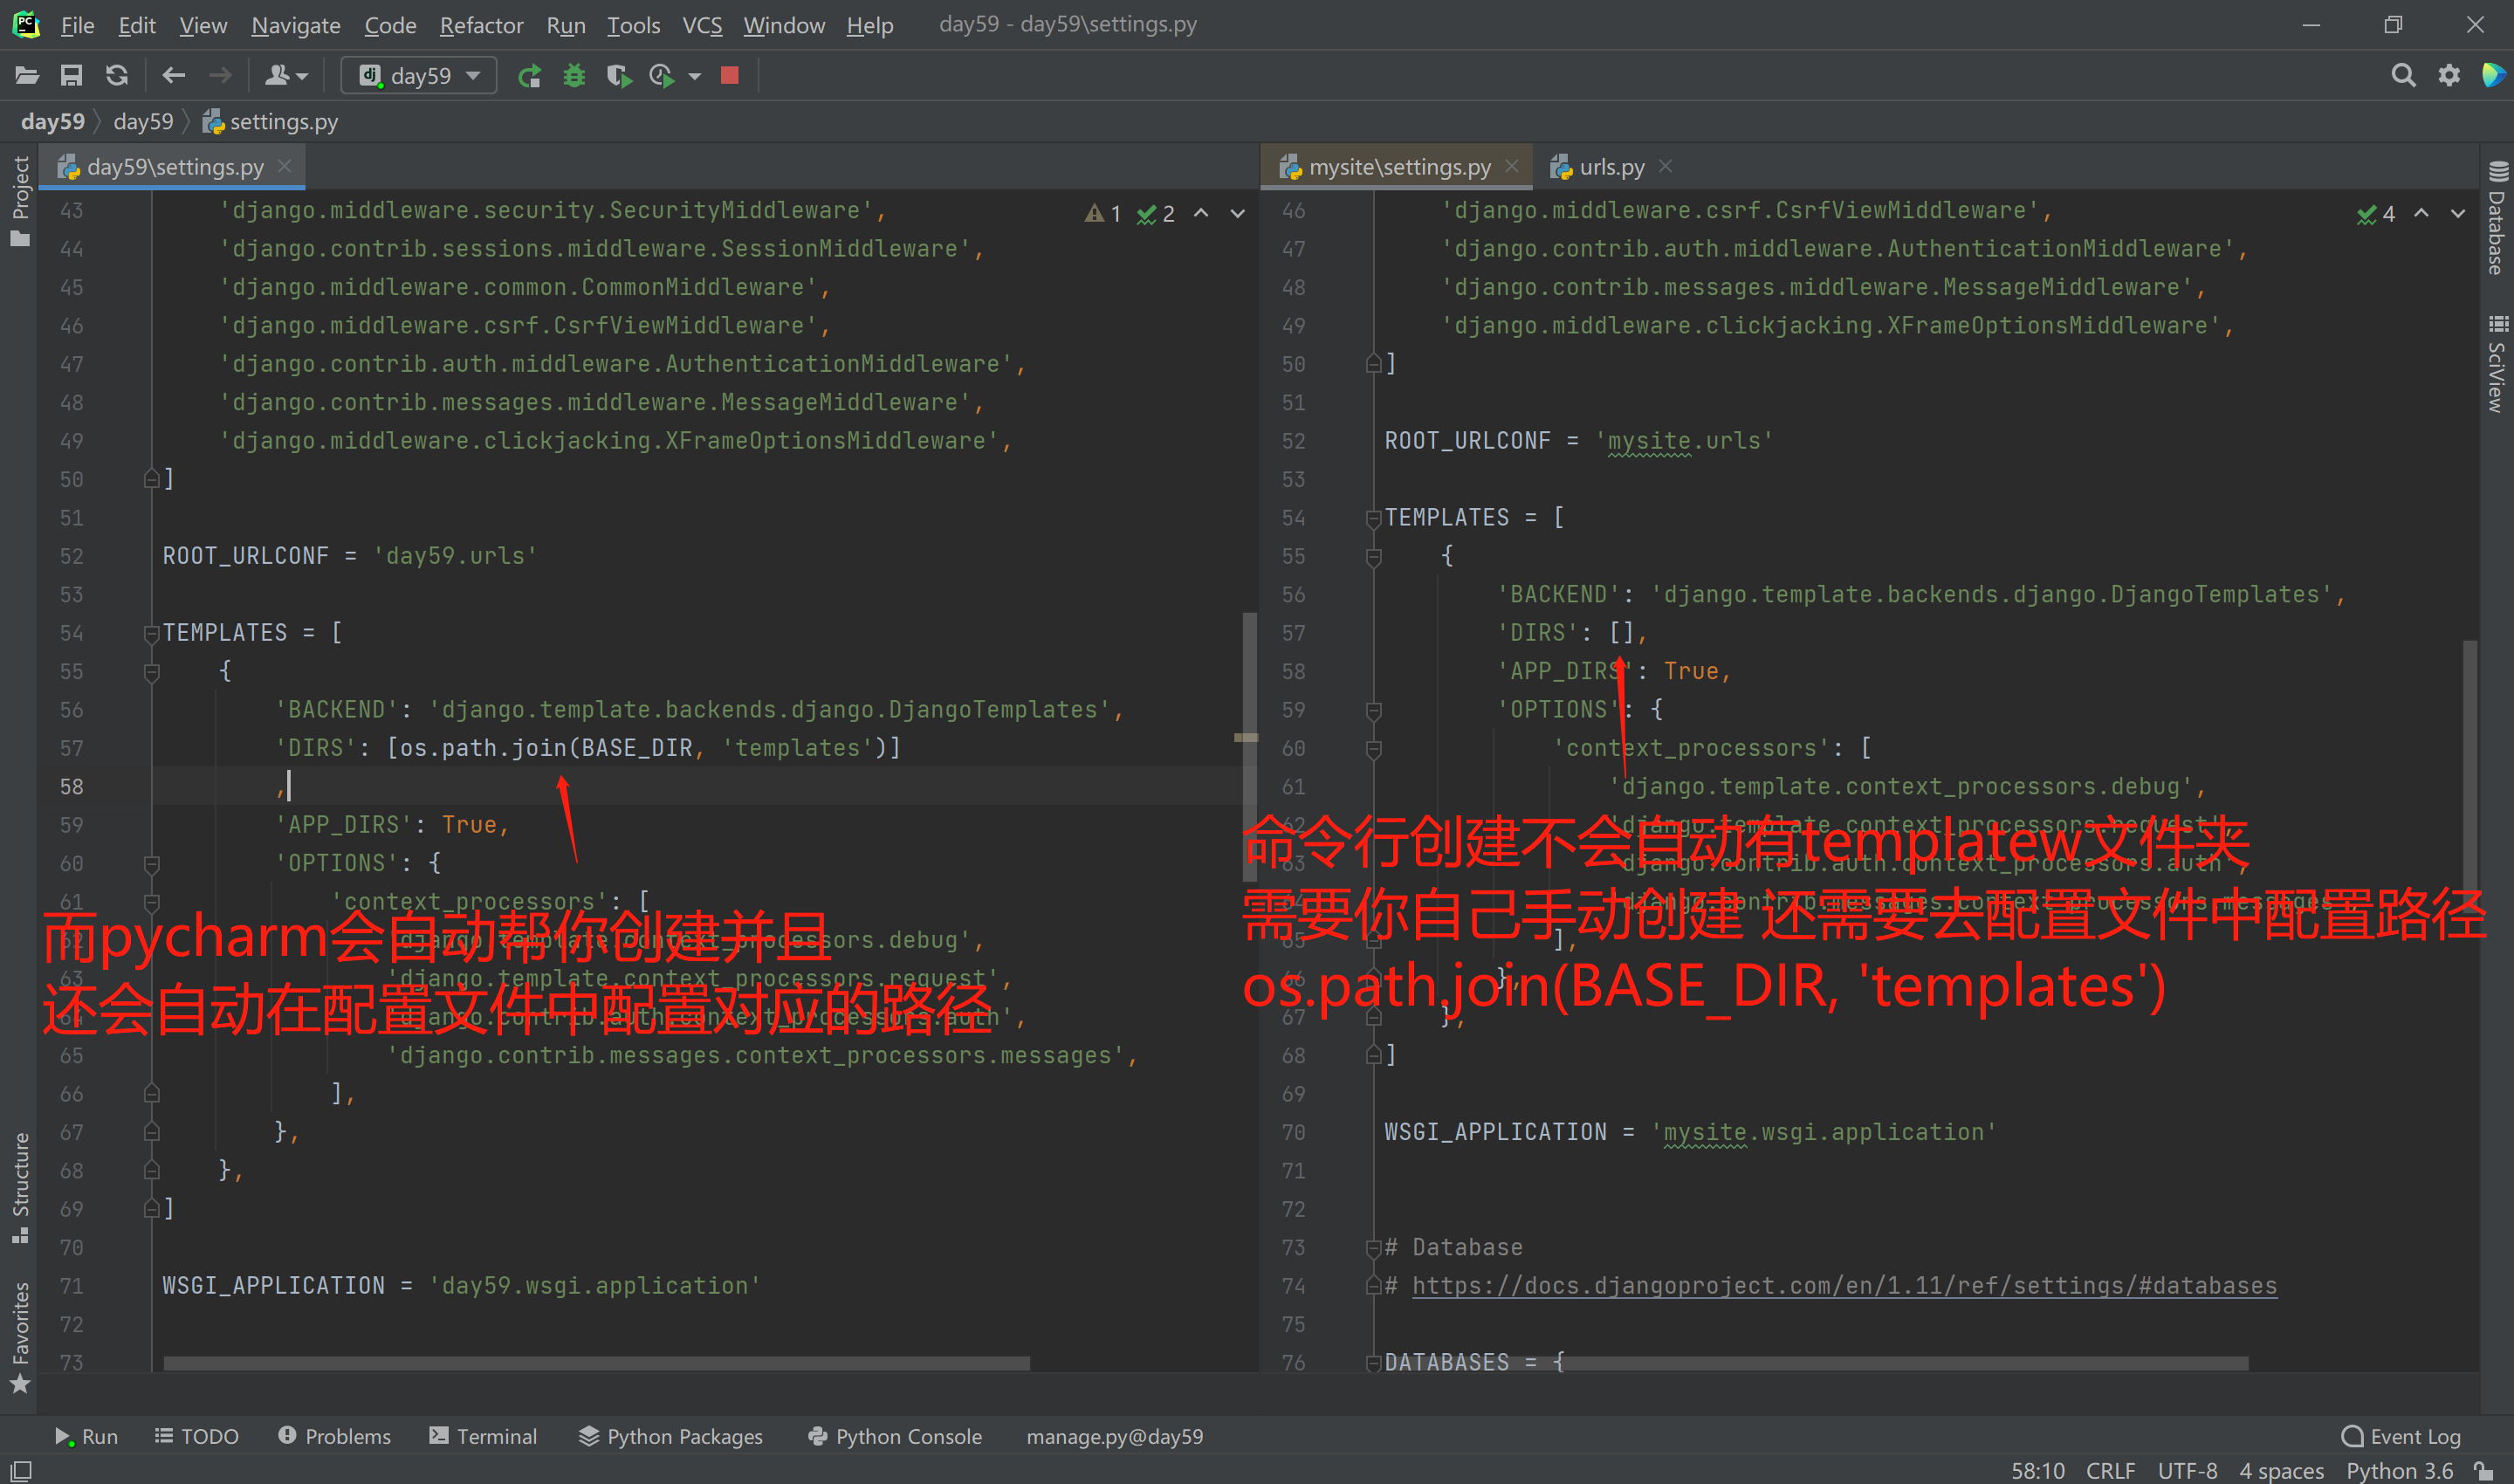This screenshot has width=2514, height=1484.
Task: Click the day59 root breadcrumb
Action: pyautogui.click(x=53, y=121)
